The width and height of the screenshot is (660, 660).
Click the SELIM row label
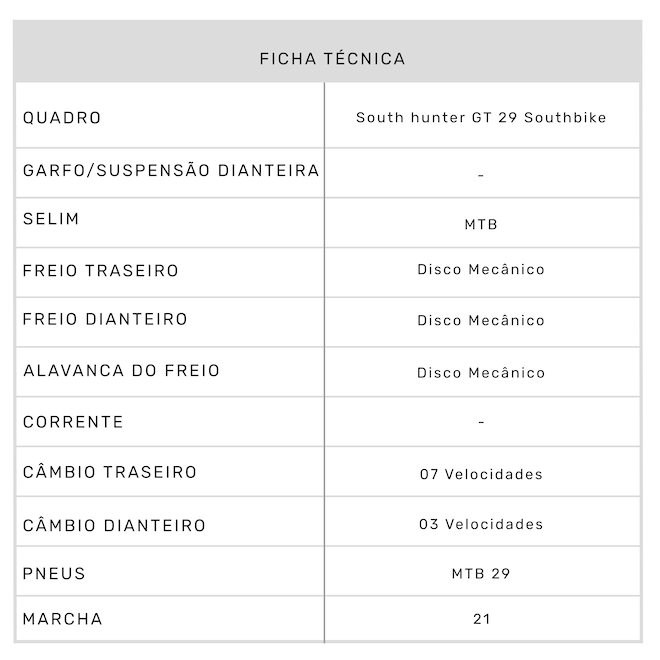51,219
